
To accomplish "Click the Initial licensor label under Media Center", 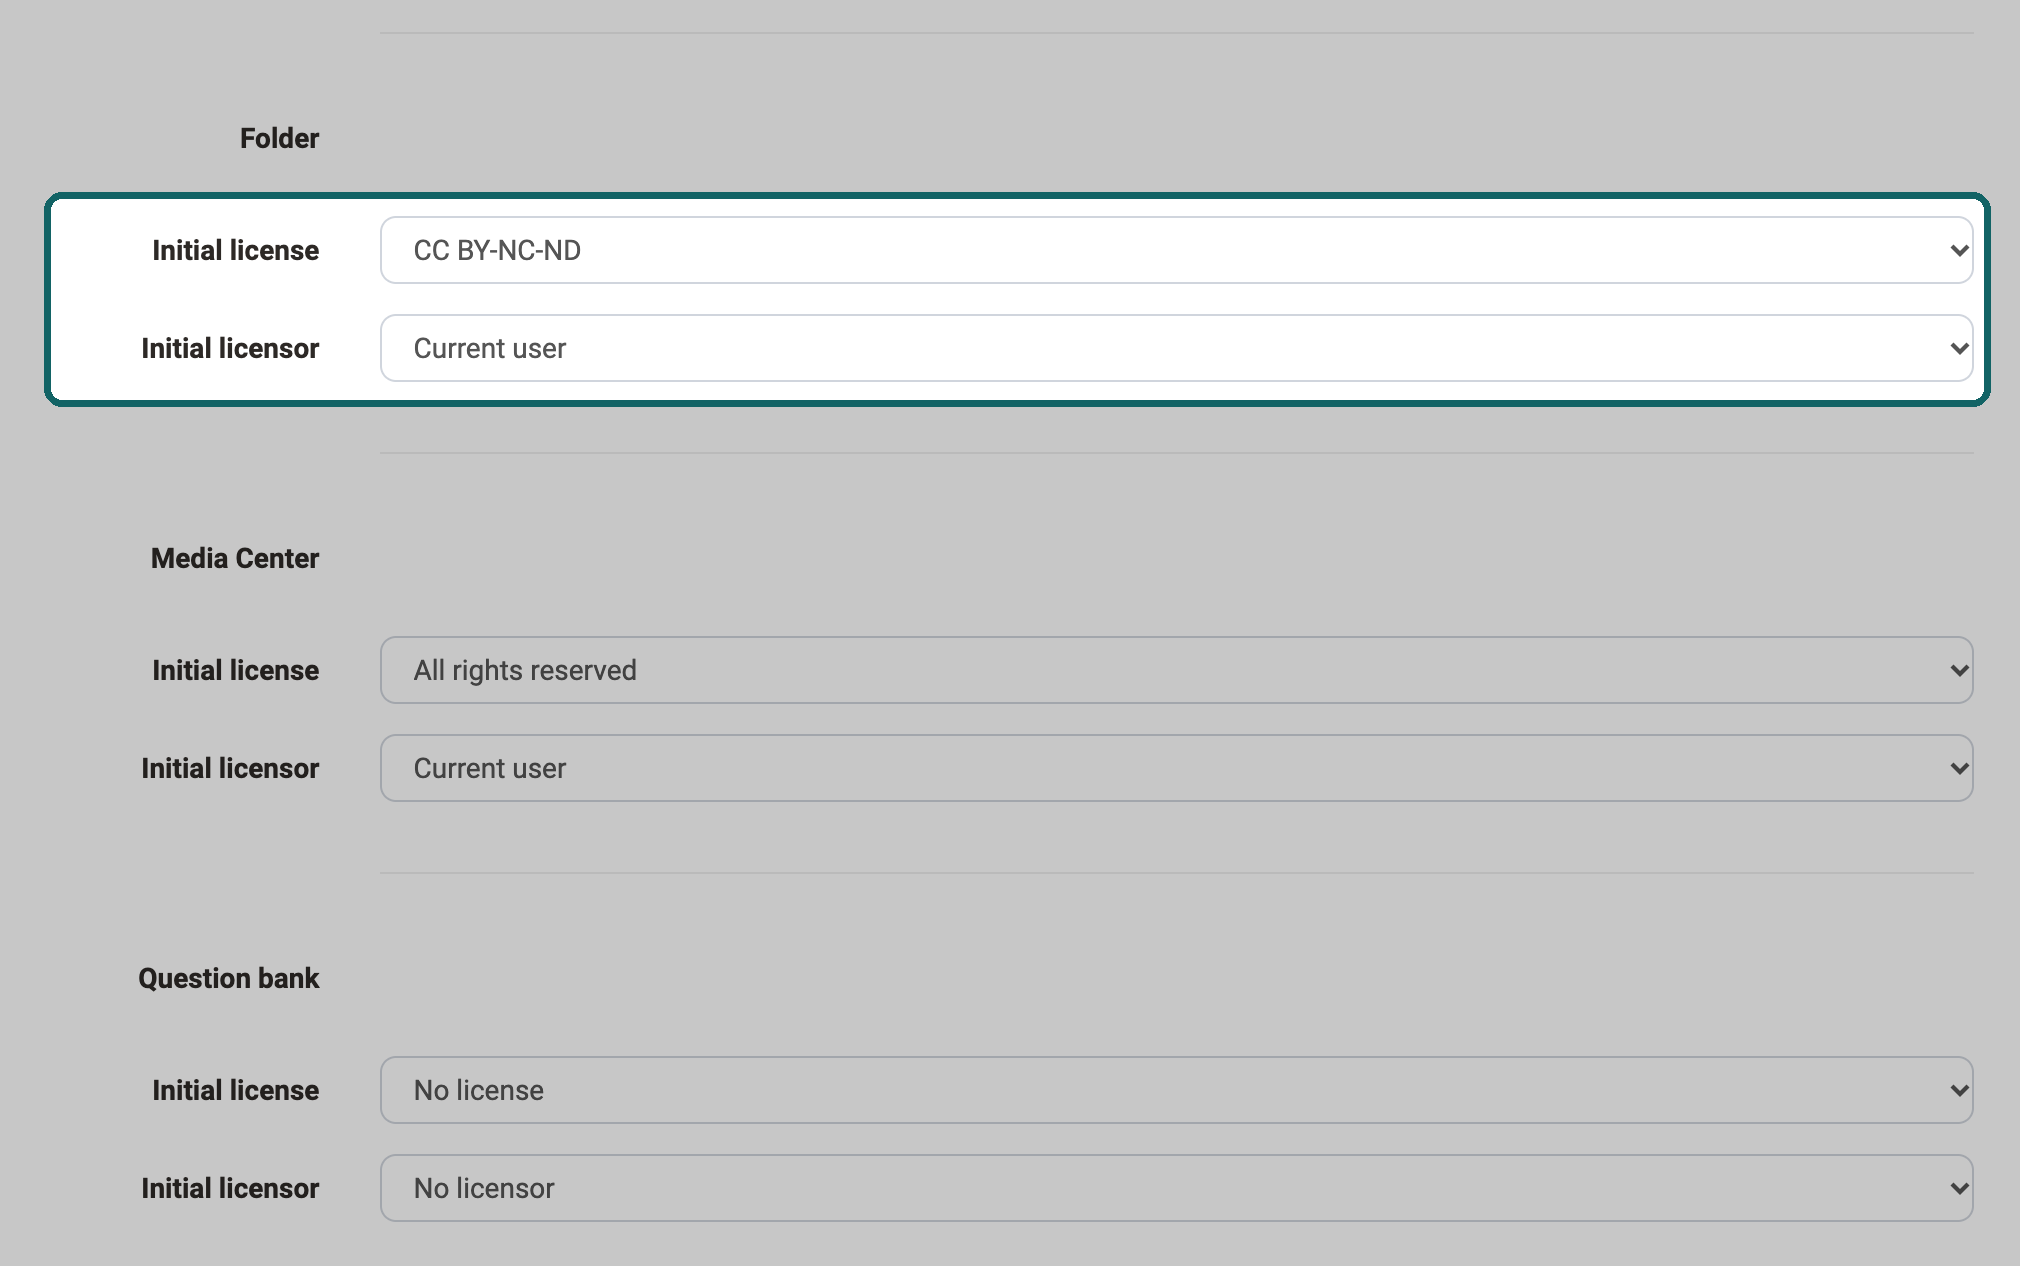I will (x=230, y=768).
